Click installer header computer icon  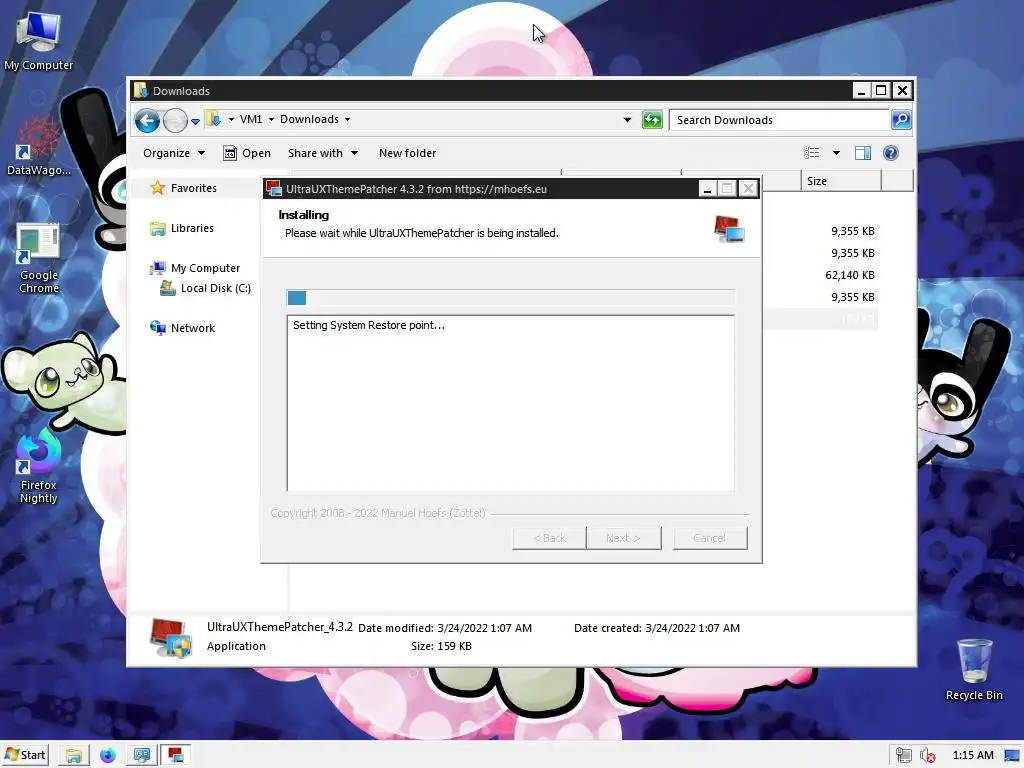(x=729, y=229)
